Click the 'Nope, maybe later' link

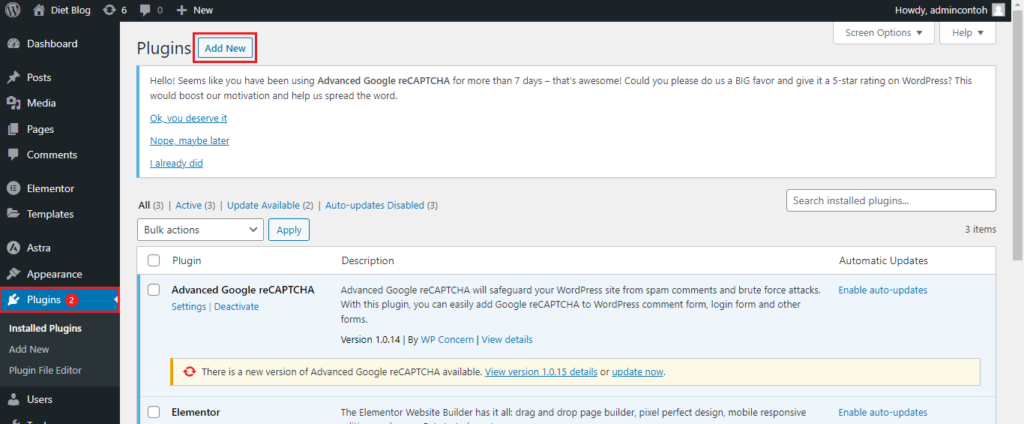(189, 140)
